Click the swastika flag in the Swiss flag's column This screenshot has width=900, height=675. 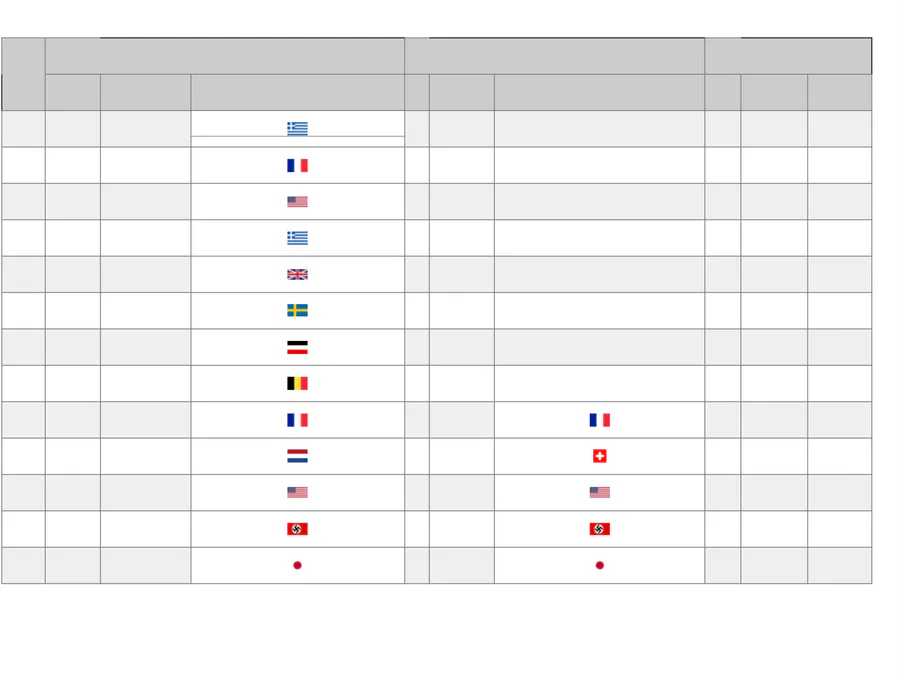click(x=599, y=529)
